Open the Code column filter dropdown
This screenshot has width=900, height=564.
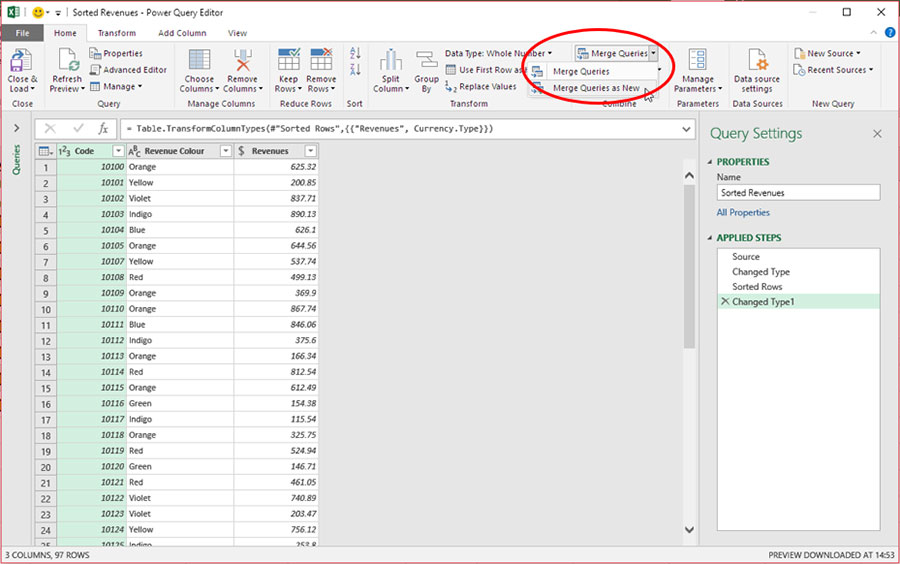tap(118, 151)
